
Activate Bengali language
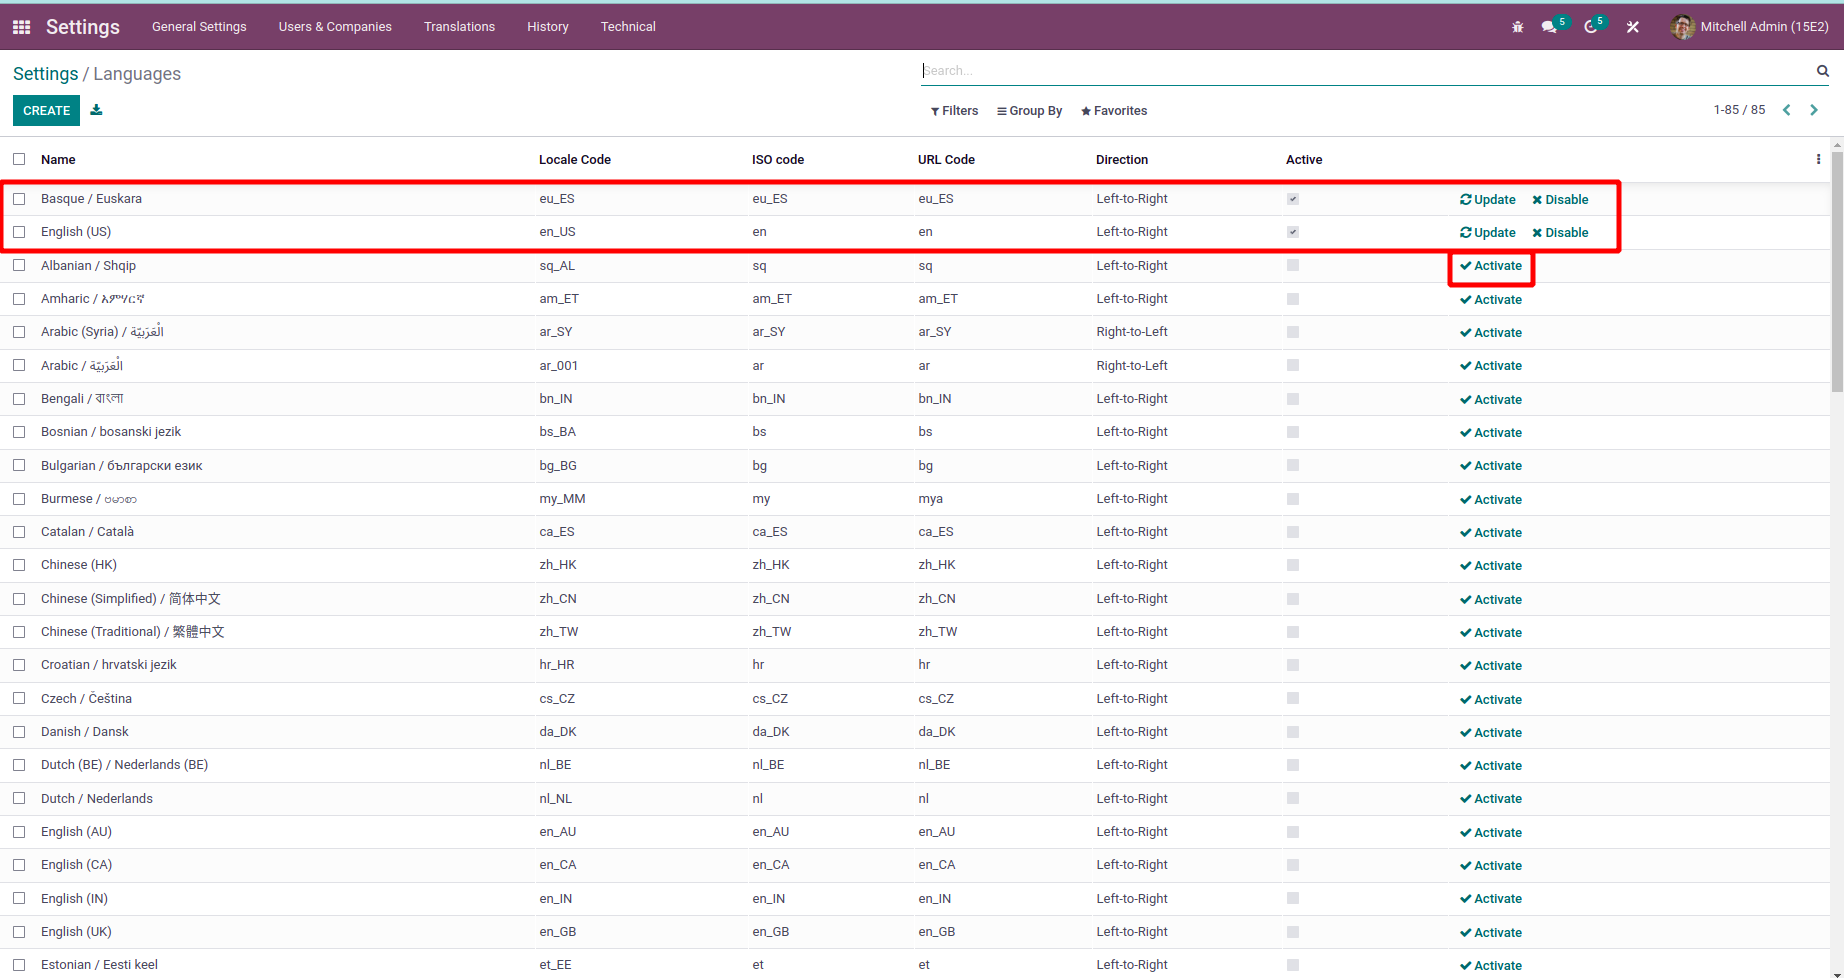click(x=1491, y=400)
